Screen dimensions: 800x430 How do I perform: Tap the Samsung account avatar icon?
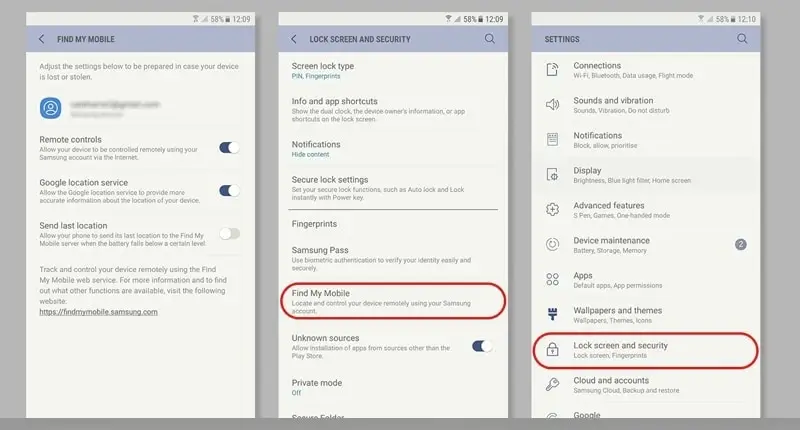(51, 108)
